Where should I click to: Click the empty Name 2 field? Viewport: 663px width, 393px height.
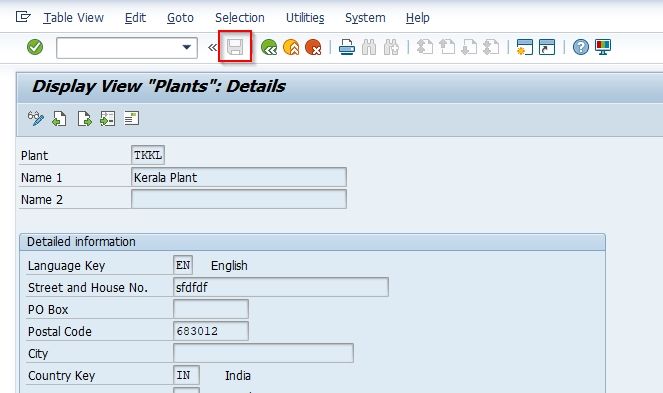[238, 199]
